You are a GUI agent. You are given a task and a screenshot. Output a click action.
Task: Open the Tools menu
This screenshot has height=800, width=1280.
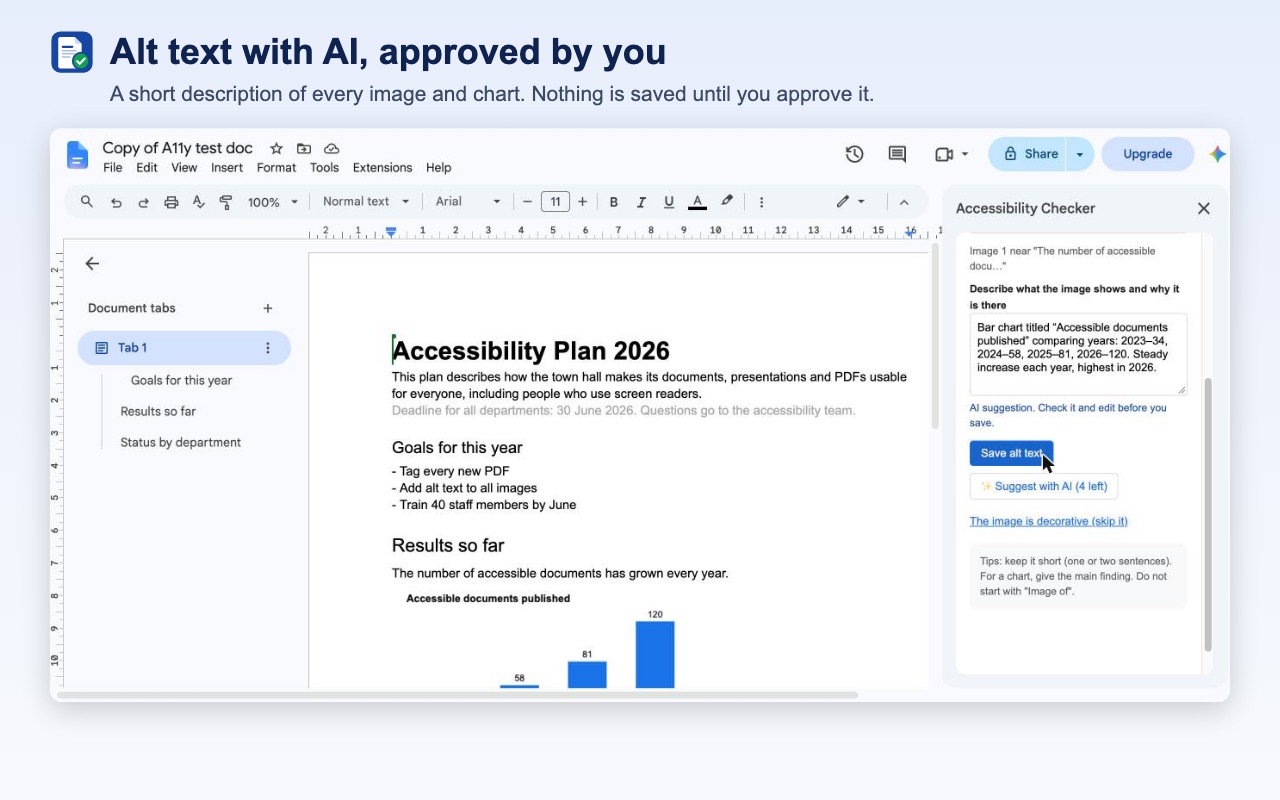324,168
